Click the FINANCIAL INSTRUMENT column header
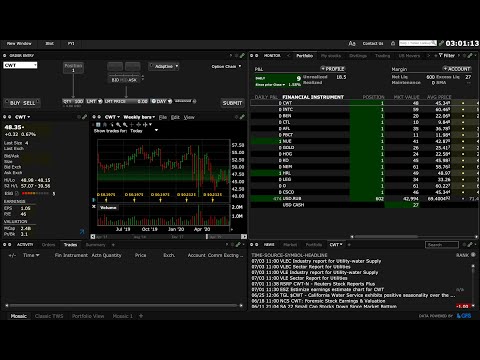This screenshot has width=480, height=360. 313,97
